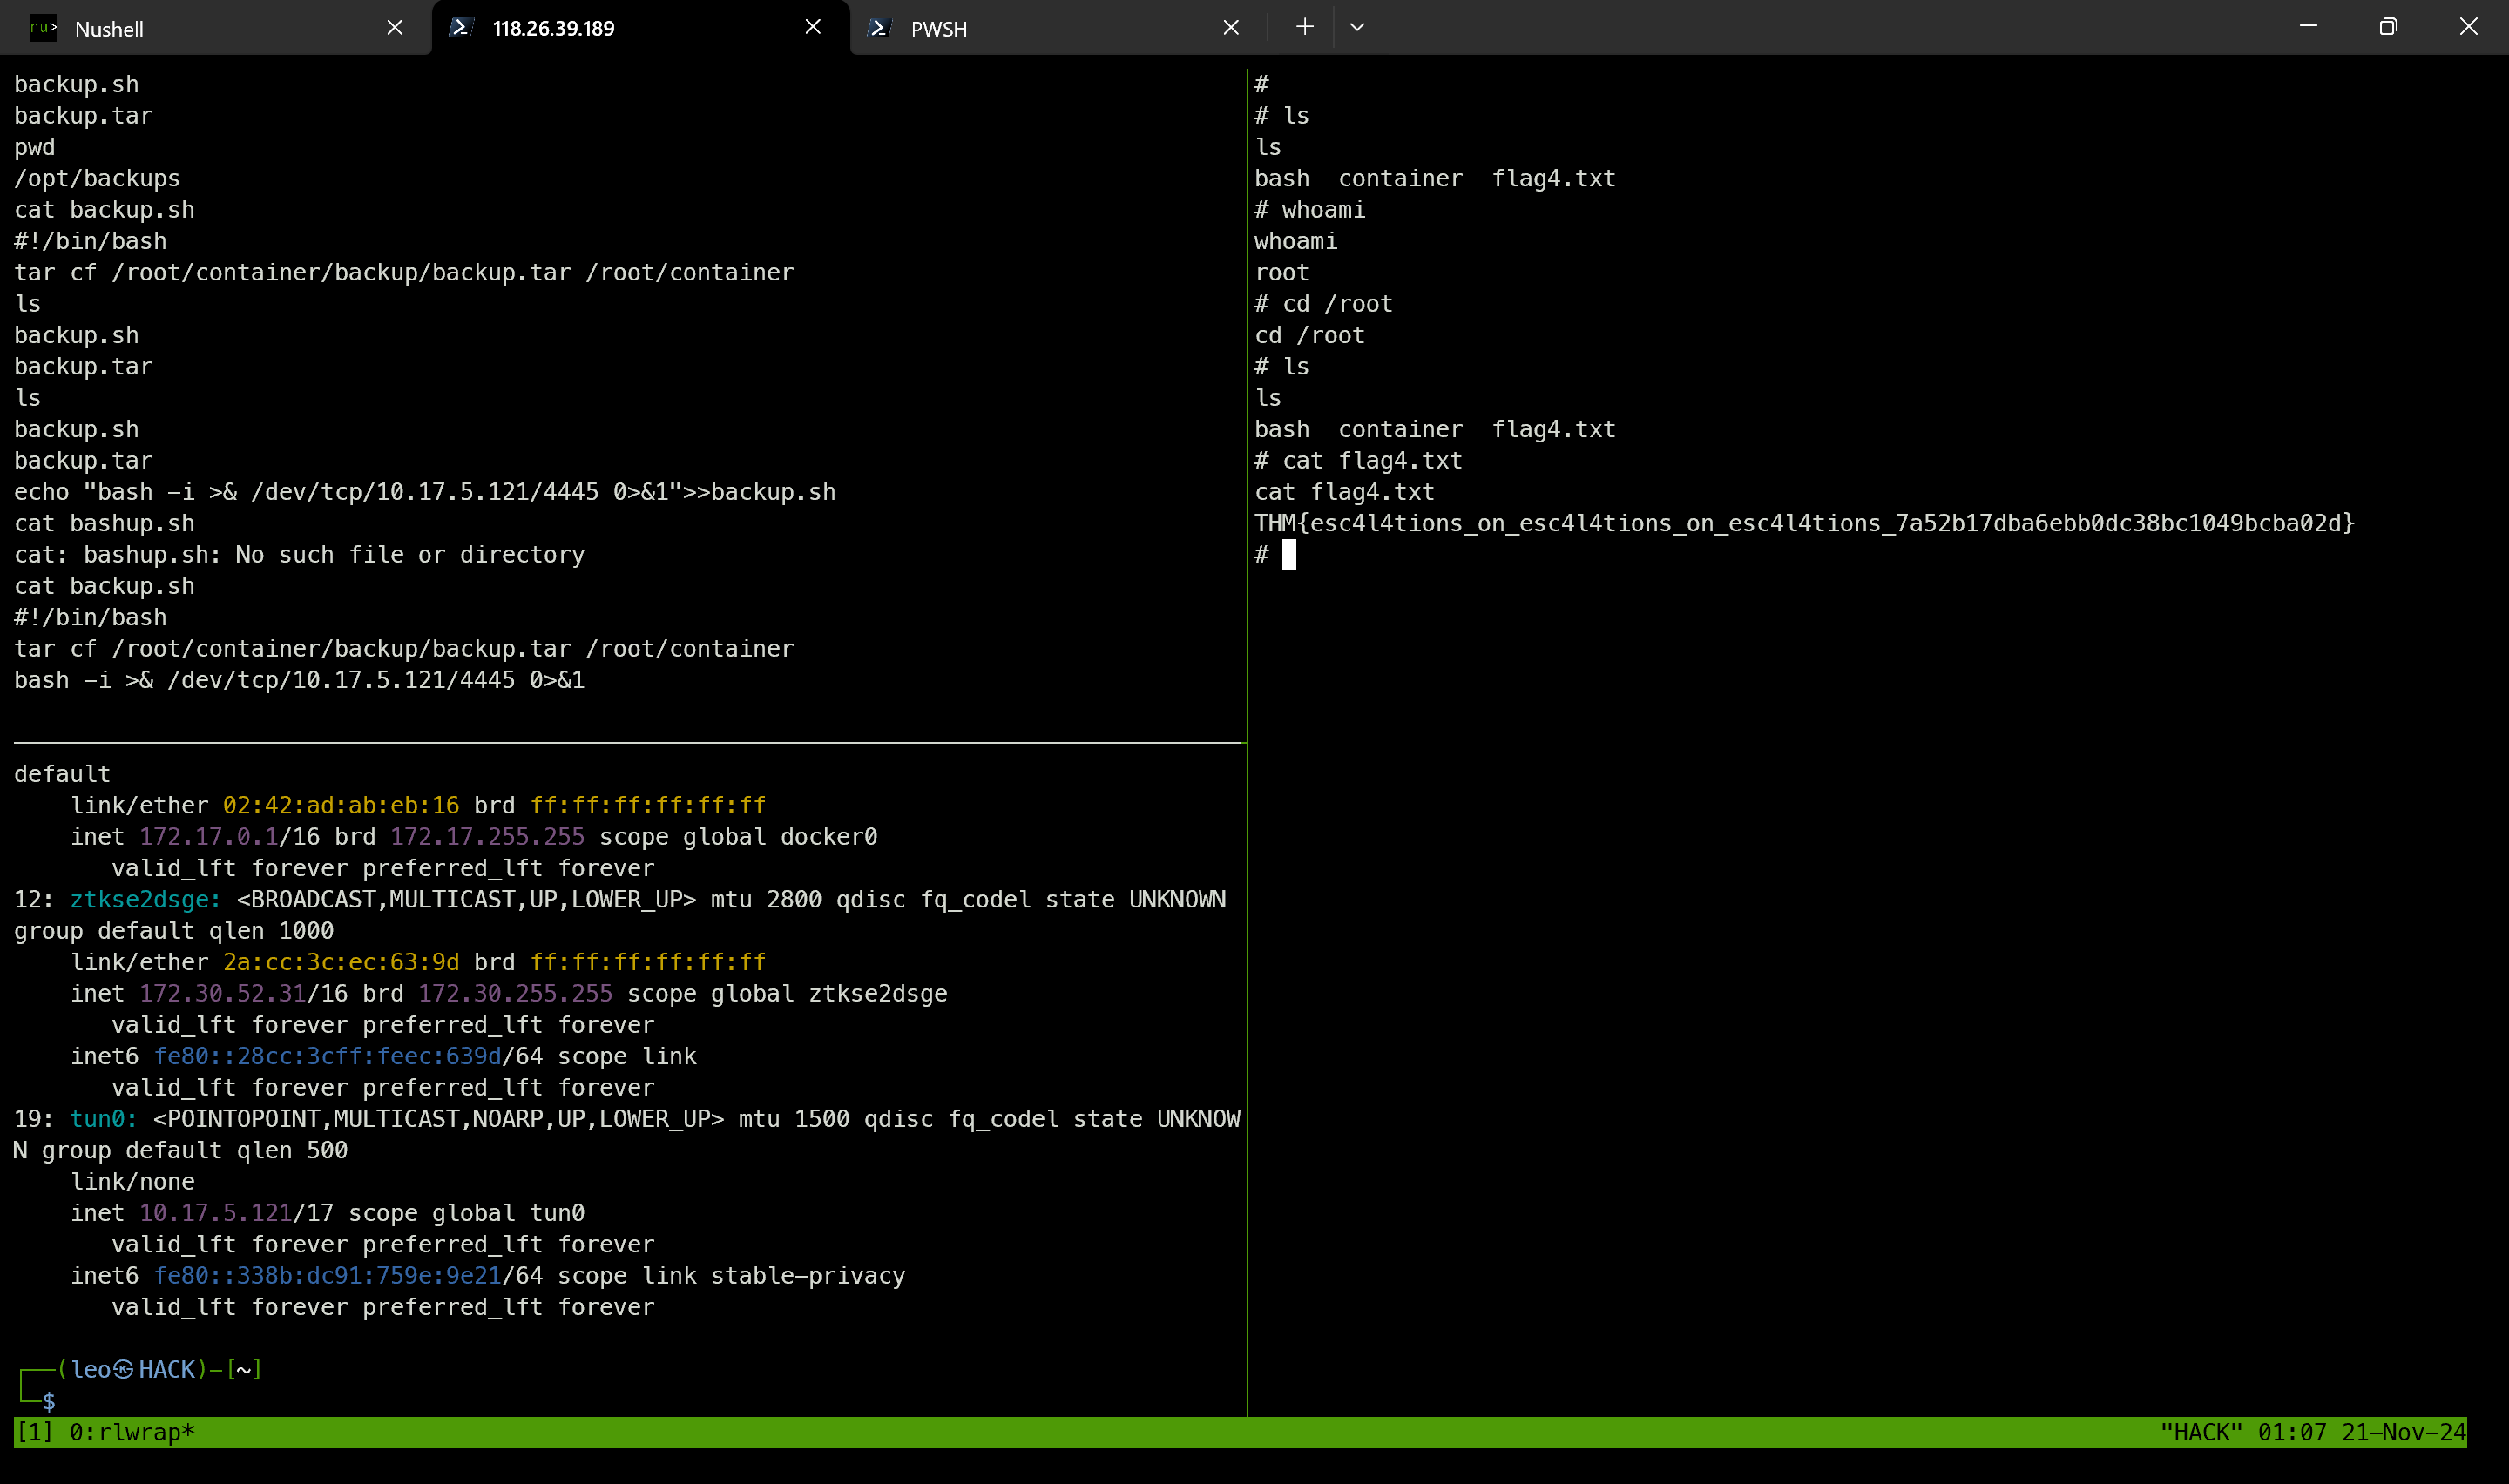2509x1484 pixels.
Task: Click the Nushell tab icon
Action: coord(43,28)
